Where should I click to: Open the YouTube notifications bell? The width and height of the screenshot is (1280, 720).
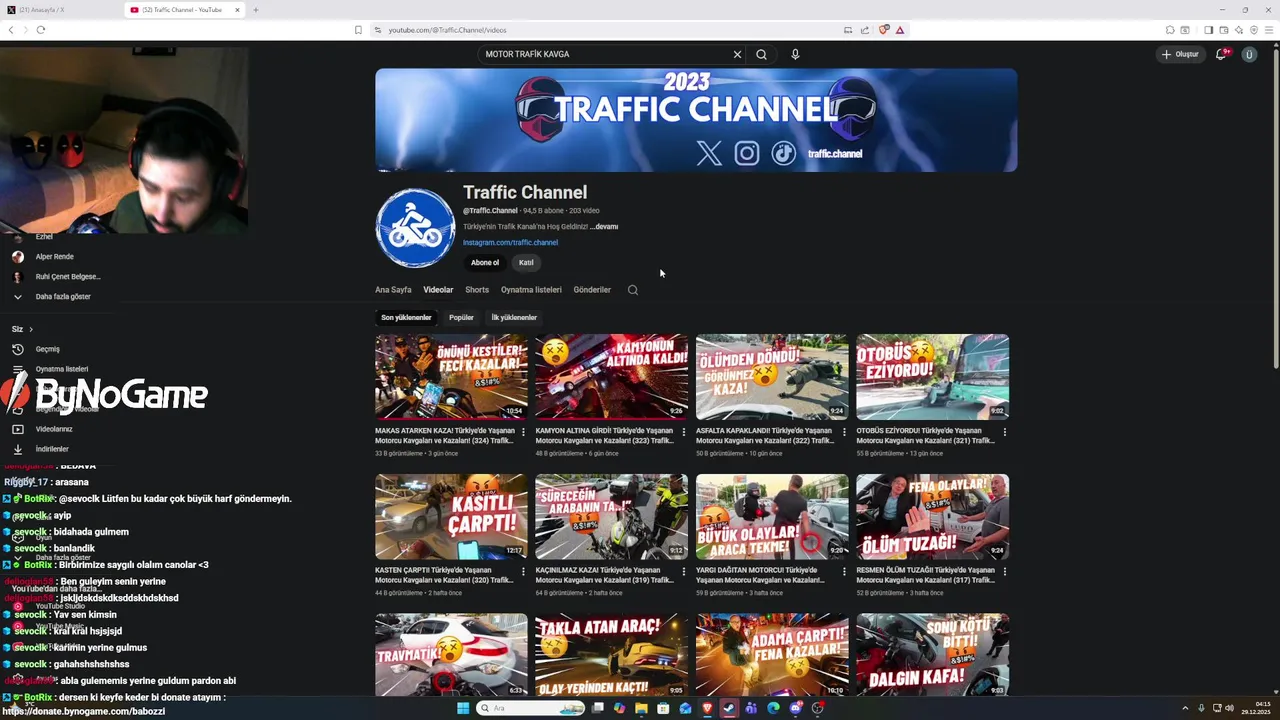[1221, 54]
